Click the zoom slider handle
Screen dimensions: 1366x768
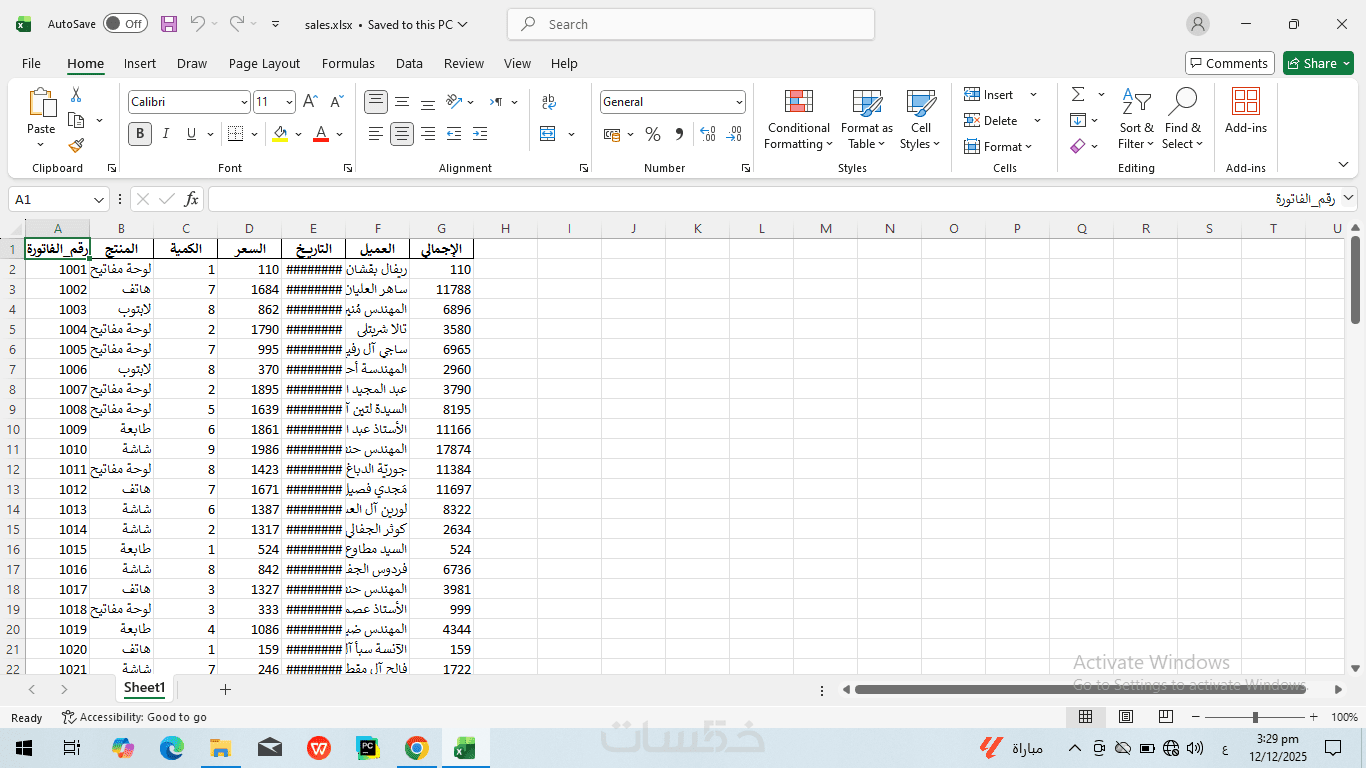1255,717
